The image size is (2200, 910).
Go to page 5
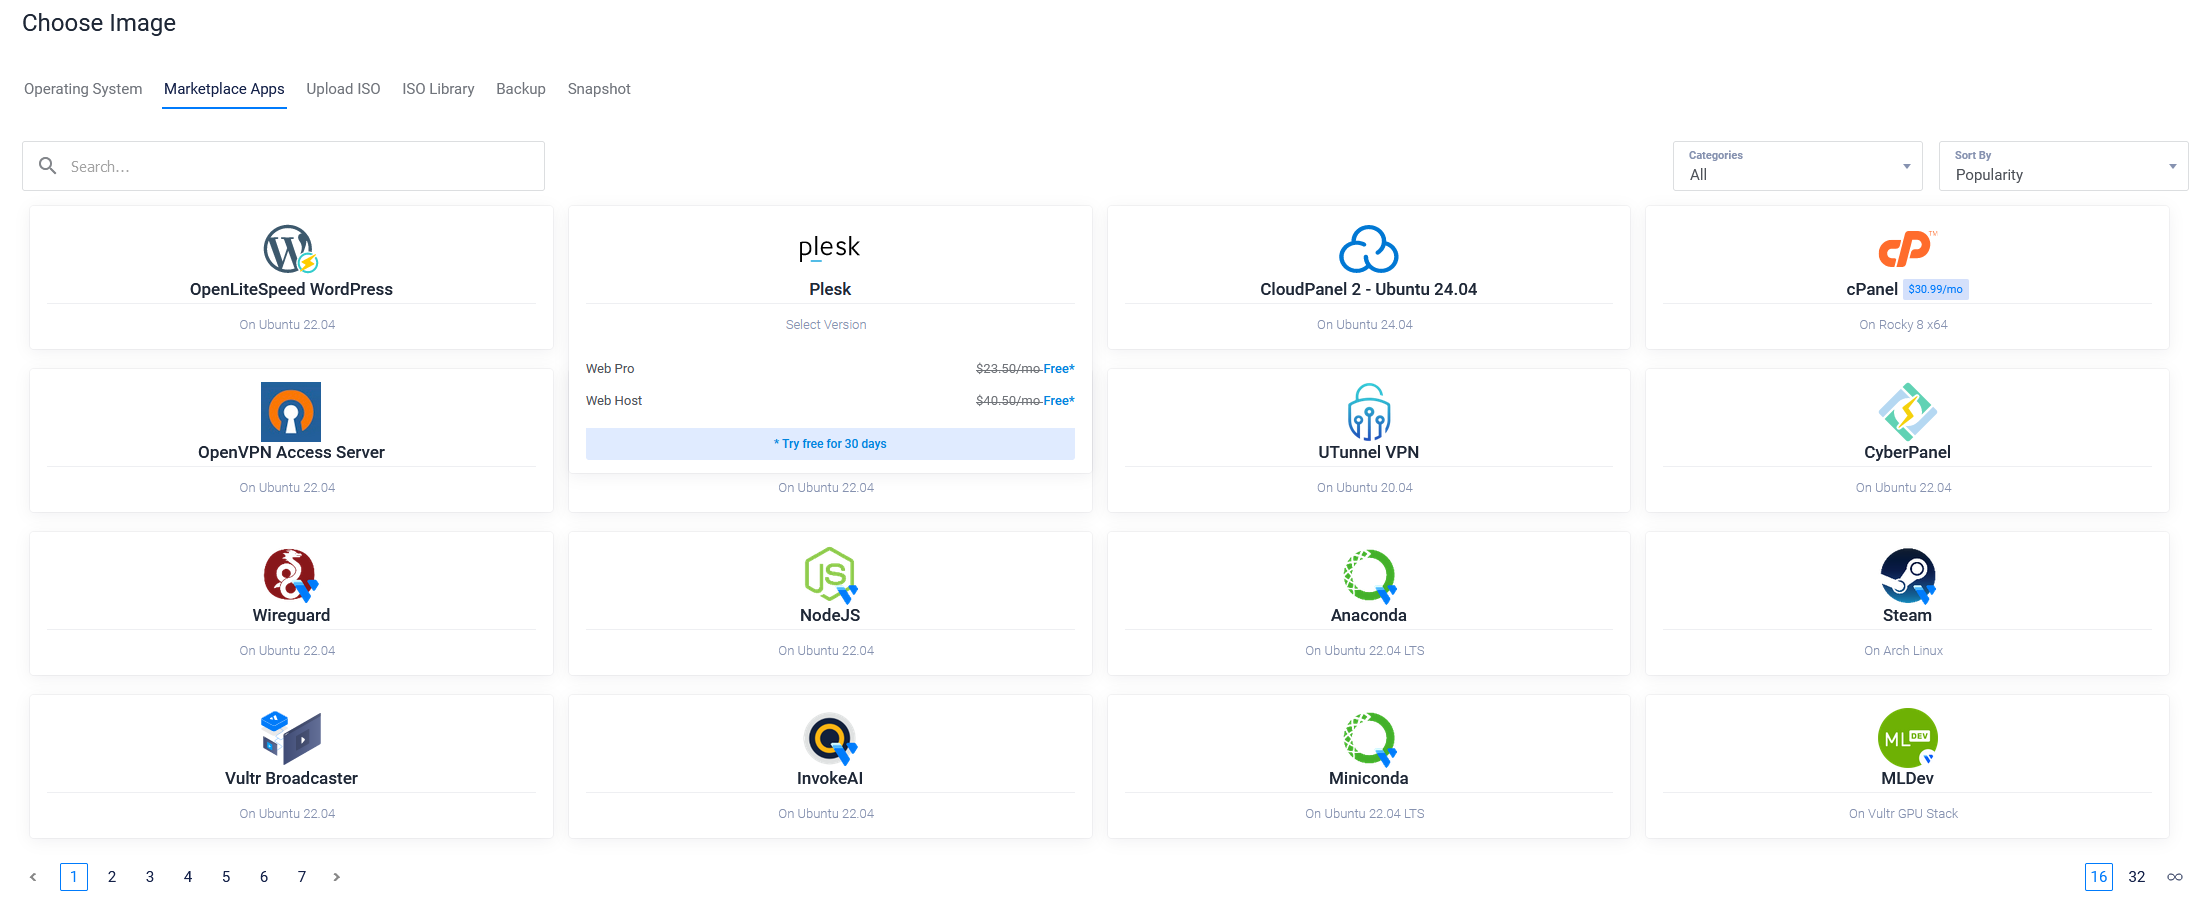226,877
